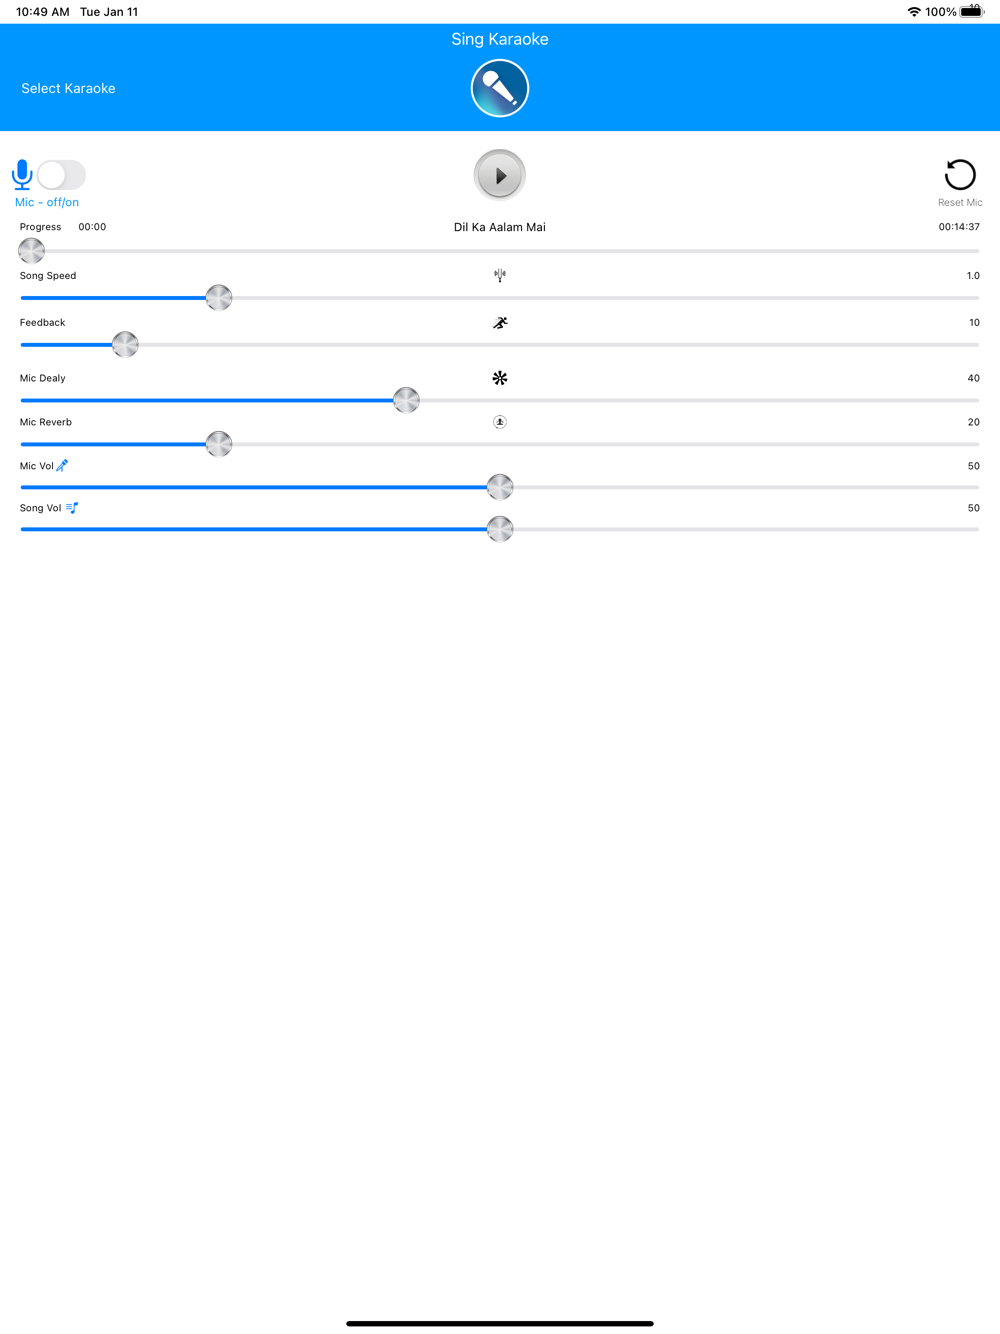Tap the Mic - off/on label
Image resolution: width=1000 pixels, height=1334 pixels.
tap(47, 202)
